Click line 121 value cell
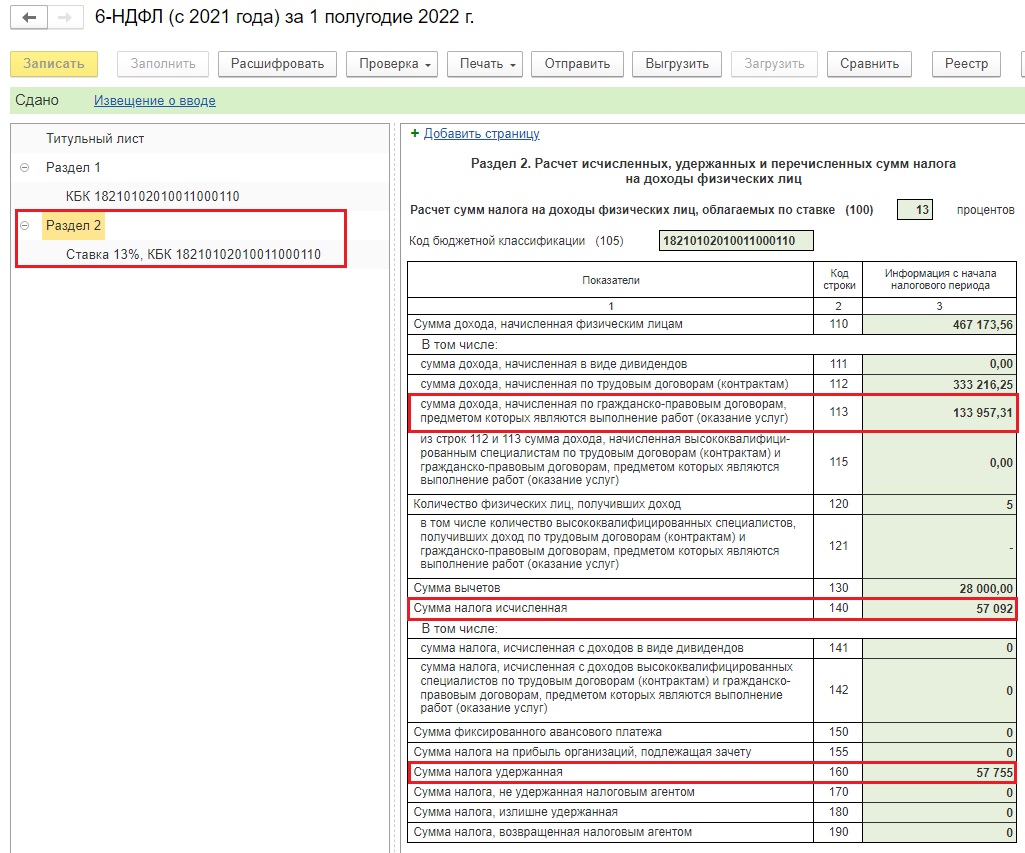This screenshot has height=853, width=1025. [939, 546]
